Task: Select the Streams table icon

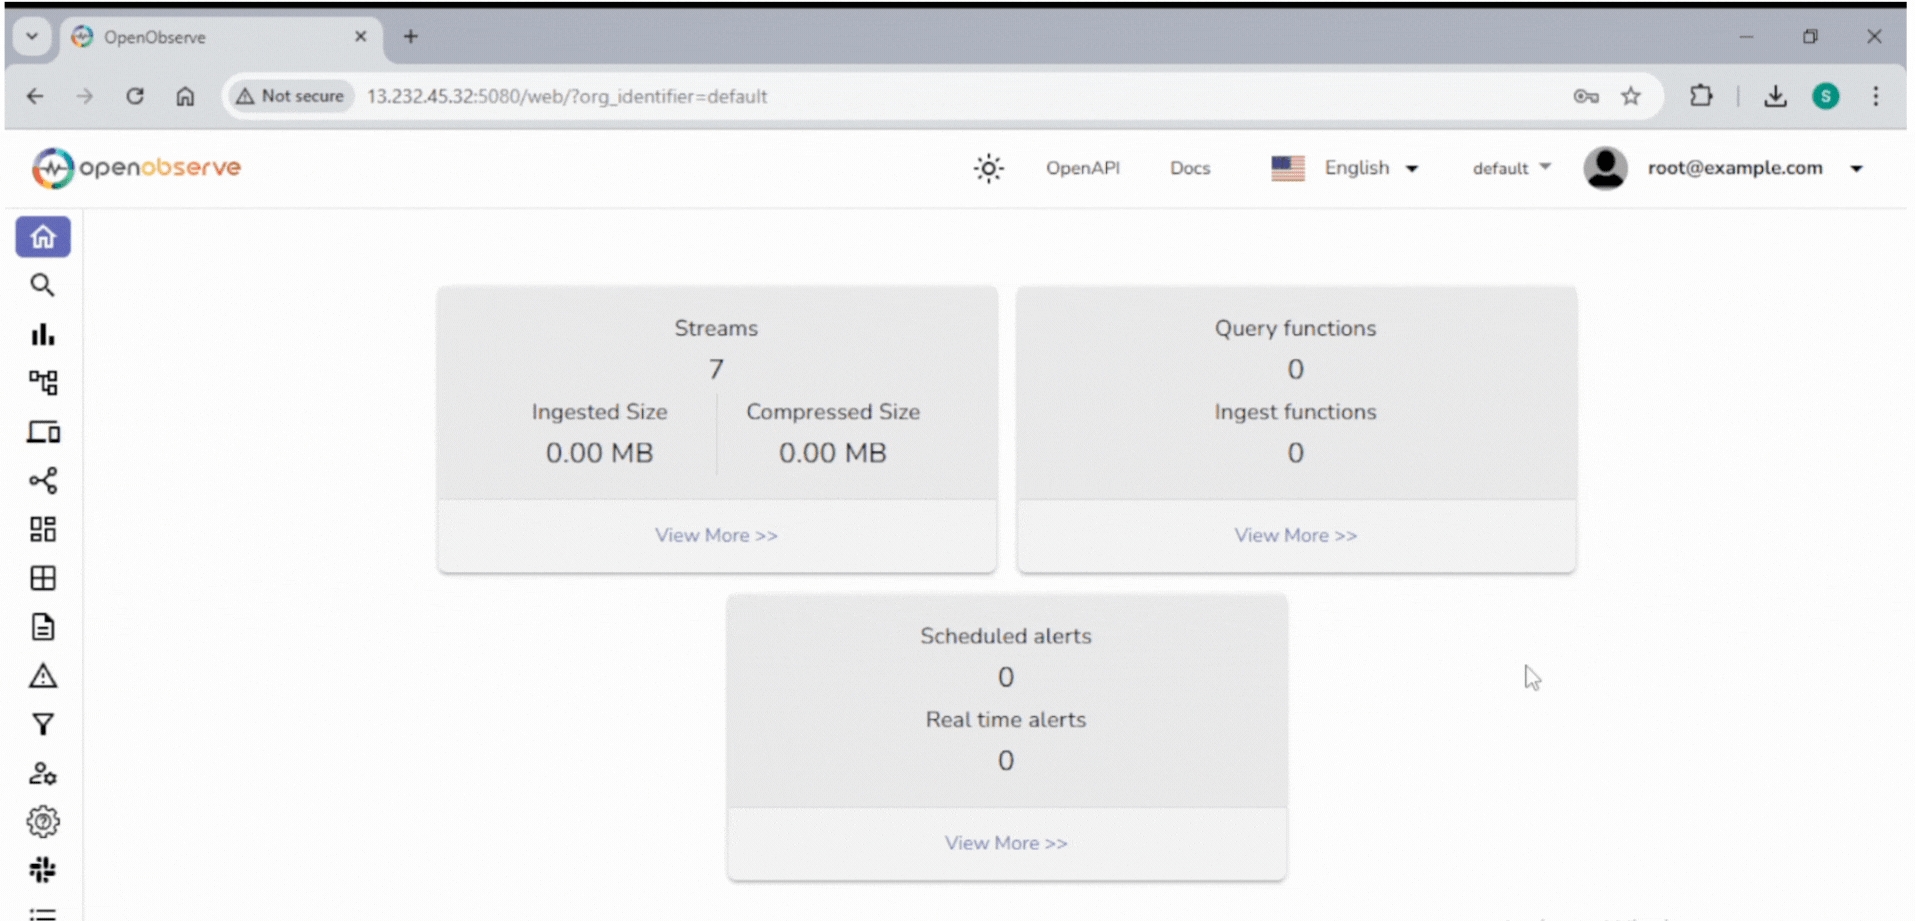Action: [43, 578]
